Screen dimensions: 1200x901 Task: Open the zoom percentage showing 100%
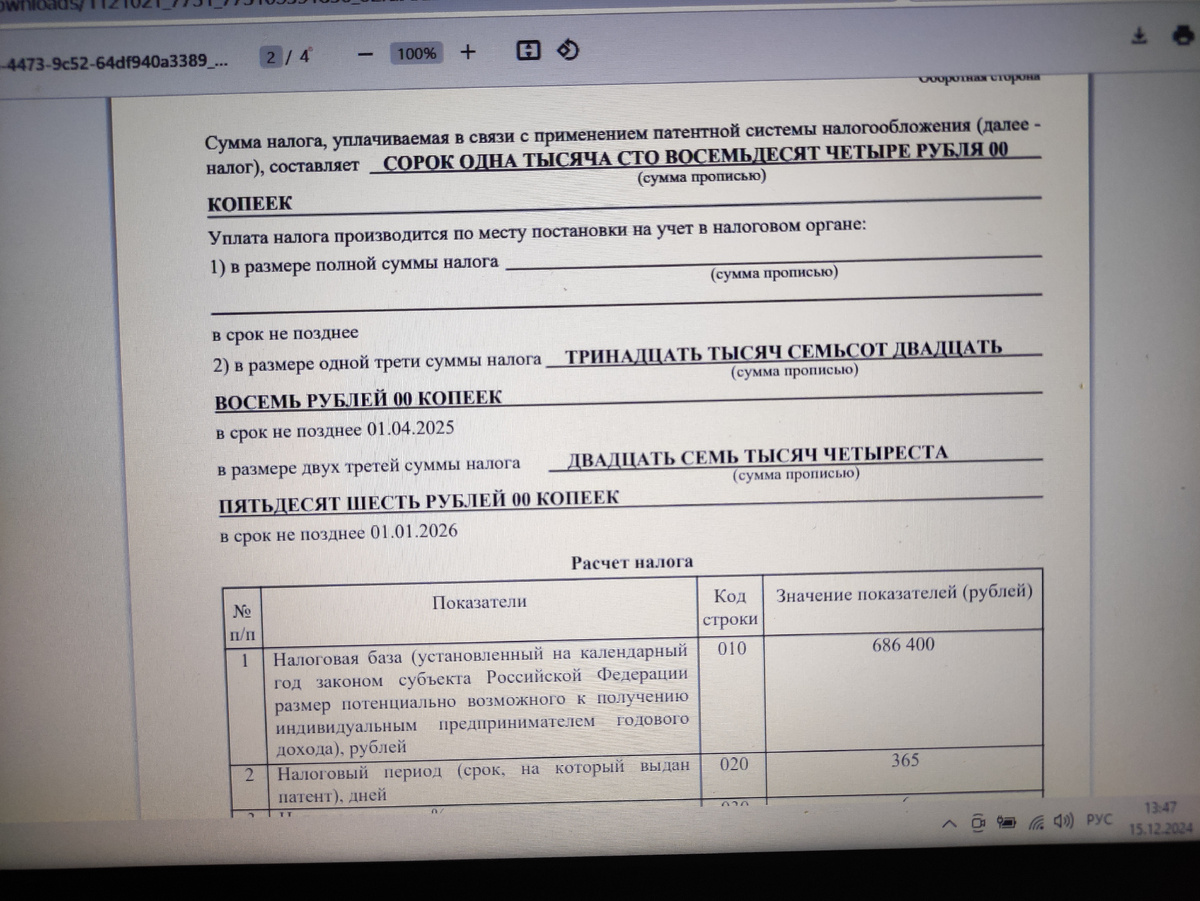coord(416,53)
